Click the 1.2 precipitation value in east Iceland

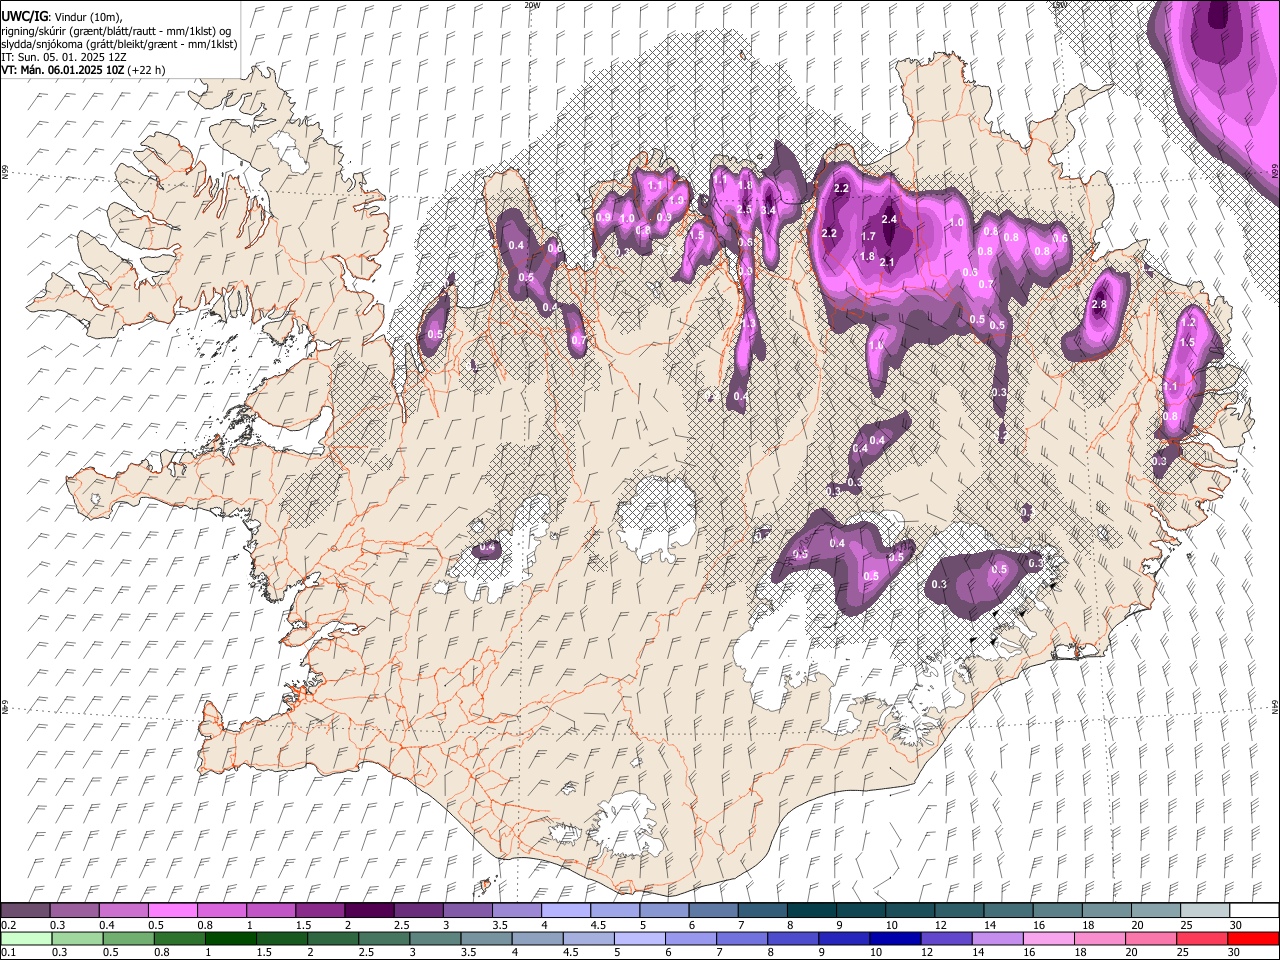pyautogui.click(x=1188, y=323)
